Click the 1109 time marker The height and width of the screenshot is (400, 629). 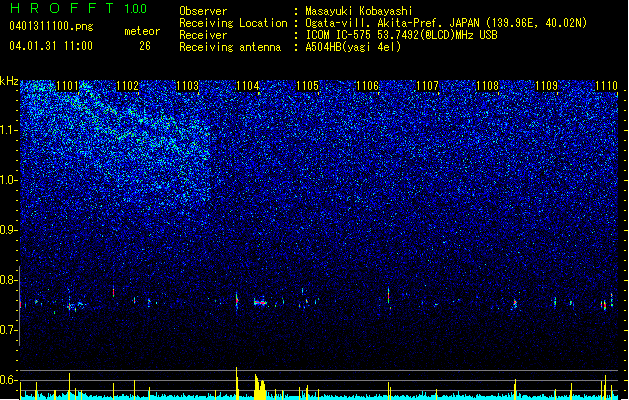[x=547, y=86]
